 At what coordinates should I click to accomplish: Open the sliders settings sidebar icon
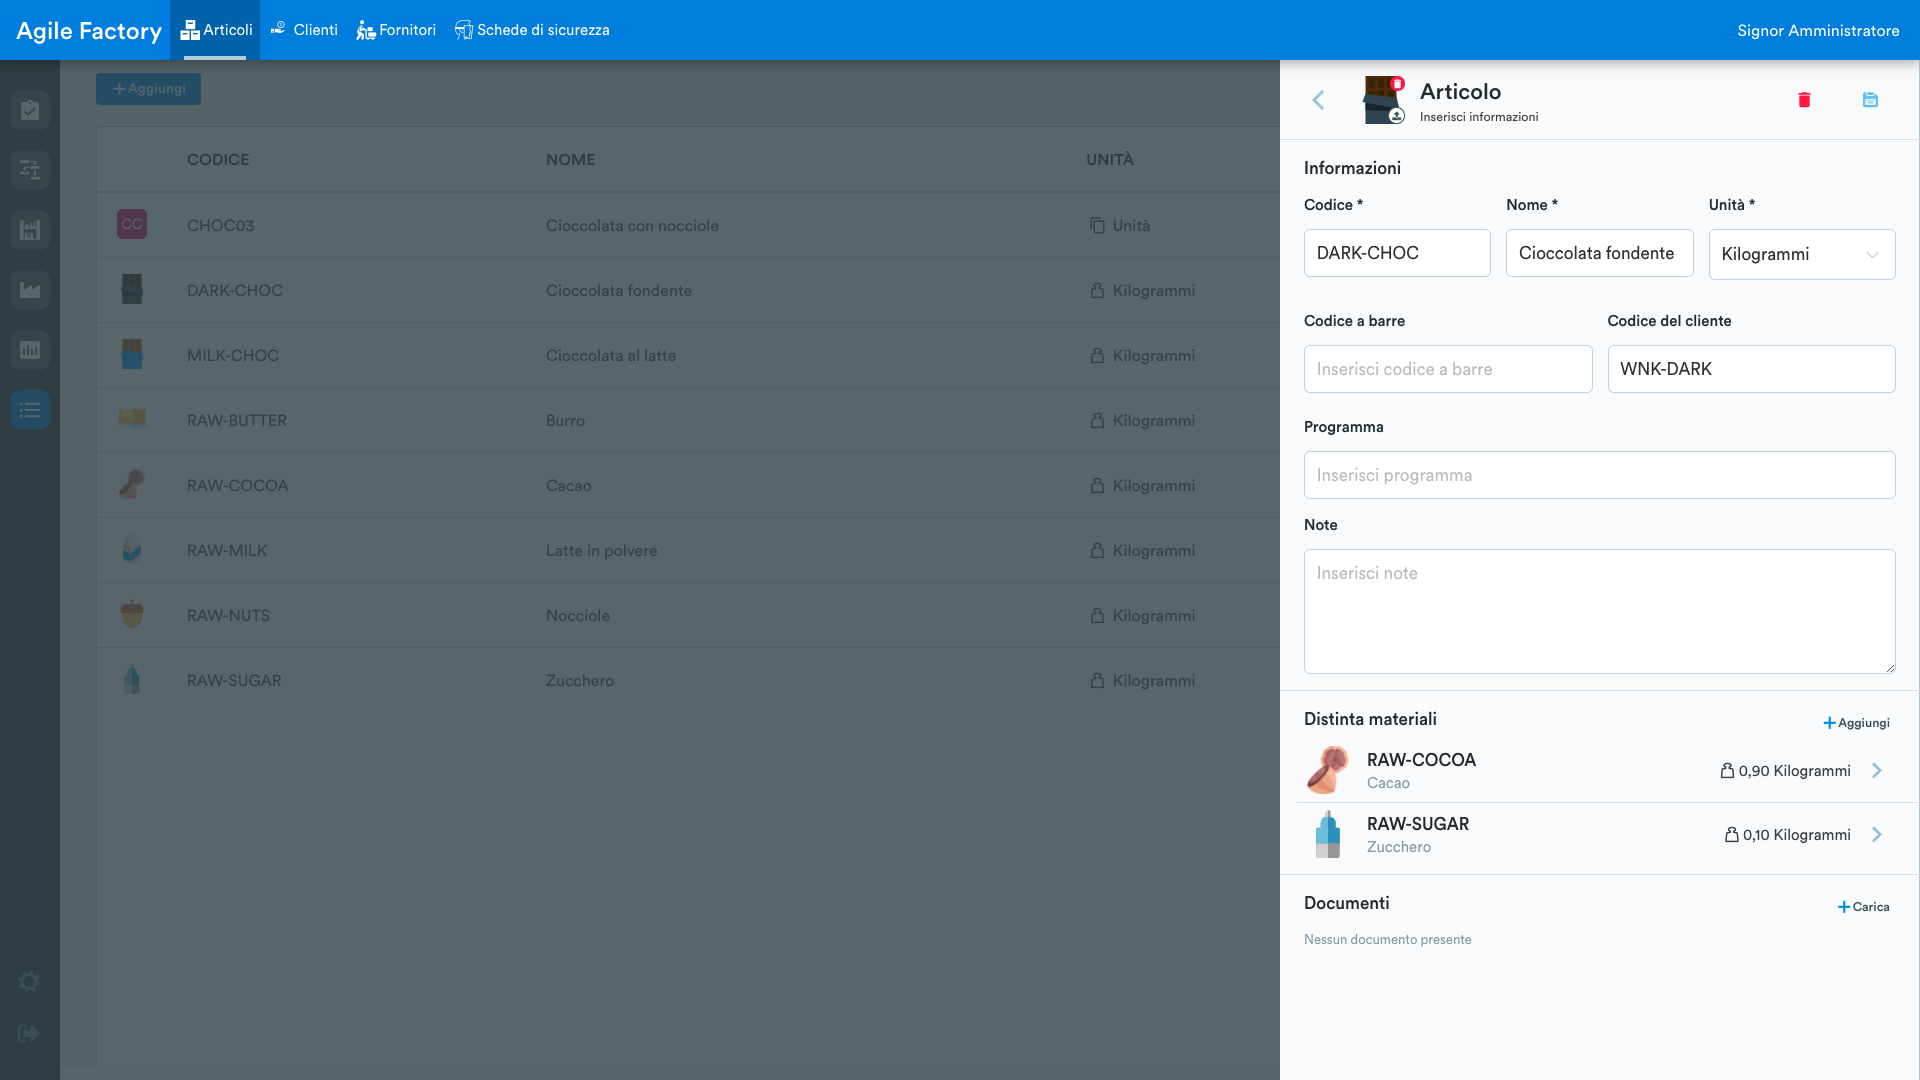tap(30, 170)
